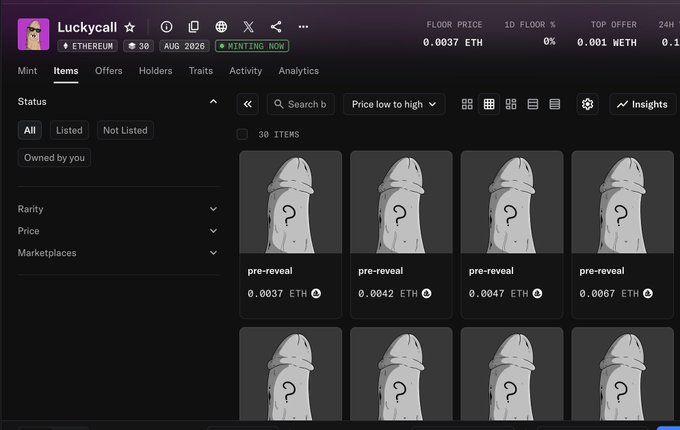Switch to the Mint tab

coord(27,71)
